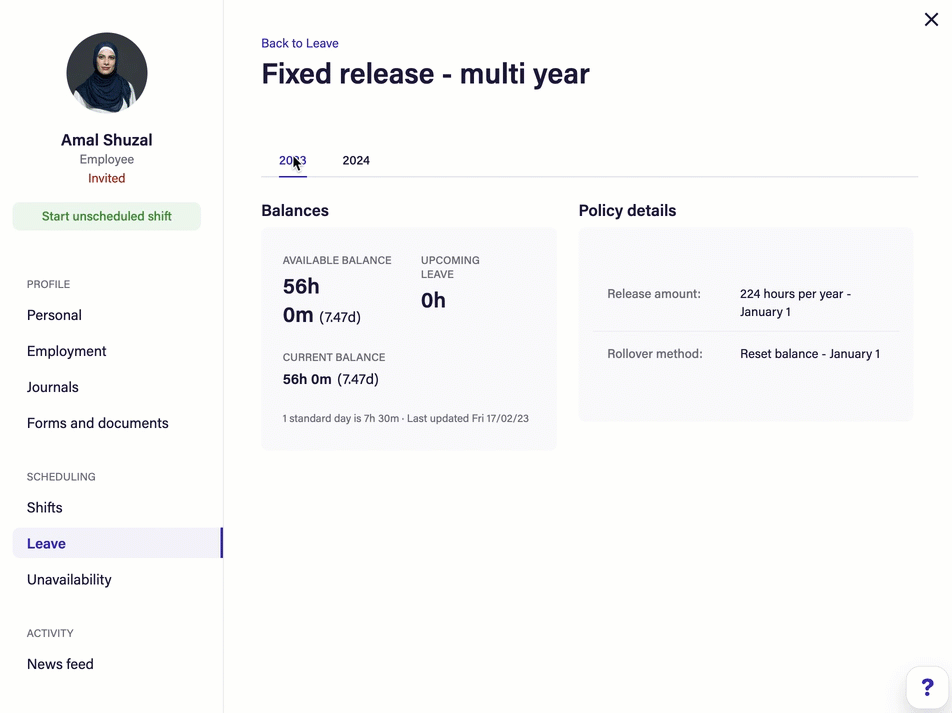The height and width of the screenshot is (713, 952).
Task: Open the Personal profile section
Action: [54, 315]
